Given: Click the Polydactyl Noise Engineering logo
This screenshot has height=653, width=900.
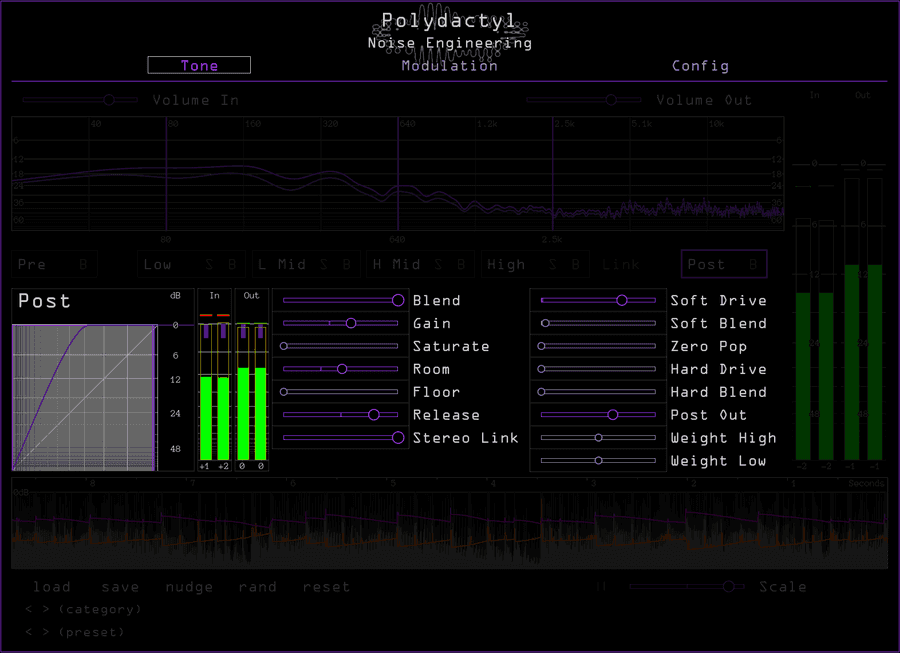Looking at the screenshot, I should 449,32.
